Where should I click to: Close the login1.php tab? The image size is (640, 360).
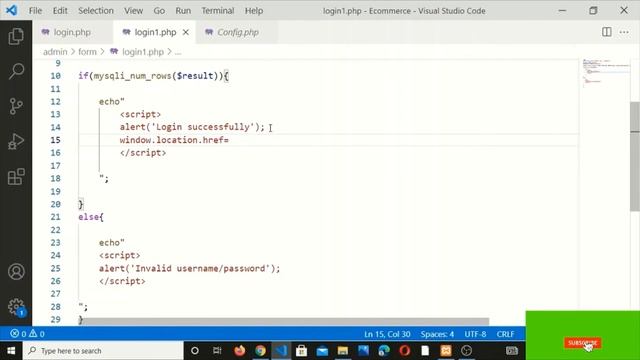186,32
